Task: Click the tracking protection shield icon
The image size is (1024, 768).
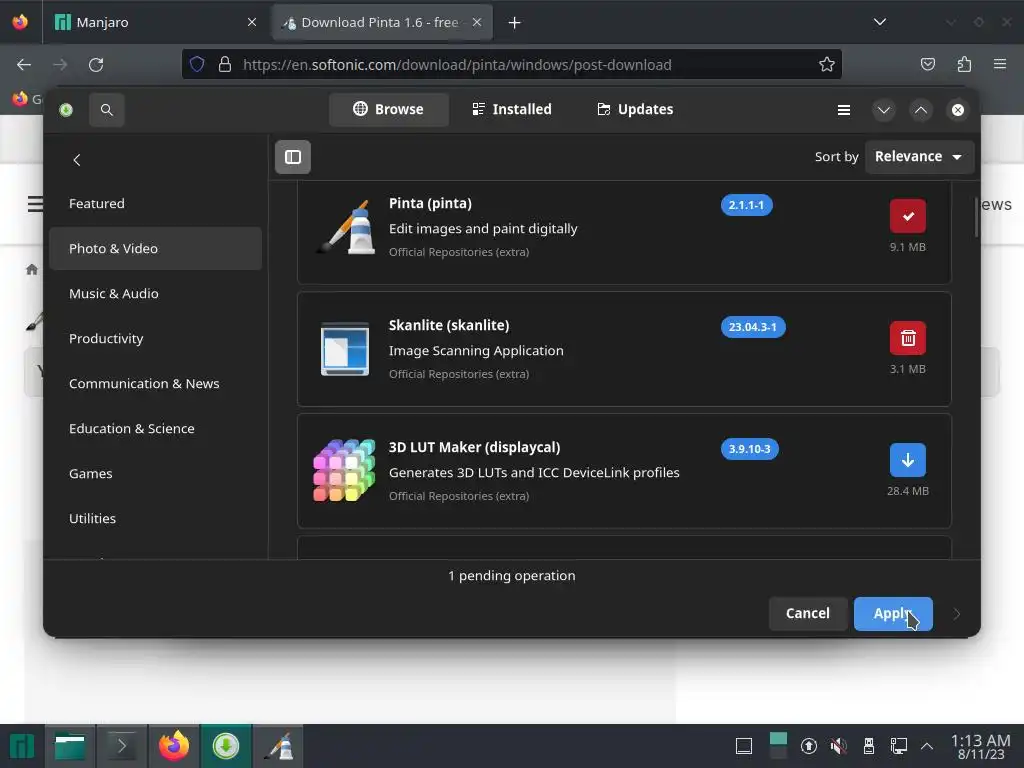Action: 197,64
